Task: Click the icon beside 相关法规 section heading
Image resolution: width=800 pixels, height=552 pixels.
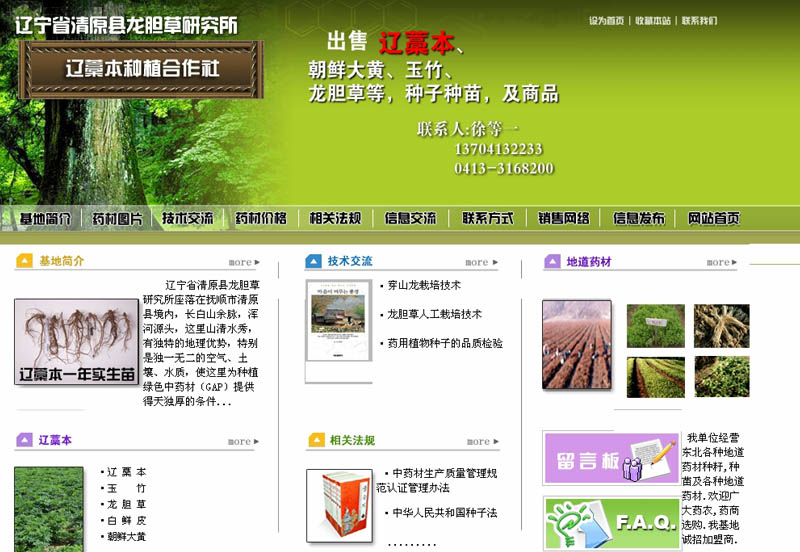Action: [x=316, y=440]
